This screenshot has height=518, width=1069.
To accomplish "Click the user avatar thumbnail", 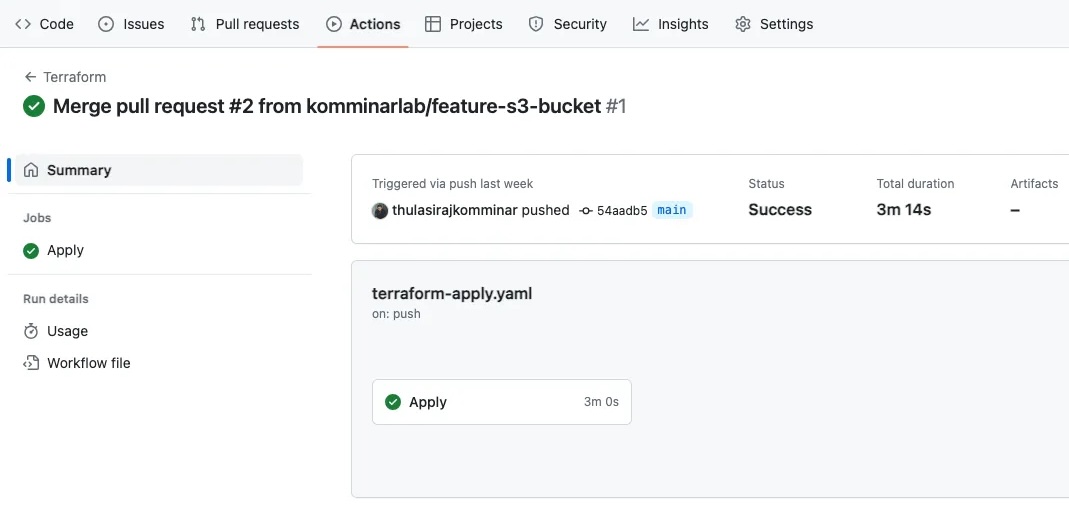I will coord(380,211).
